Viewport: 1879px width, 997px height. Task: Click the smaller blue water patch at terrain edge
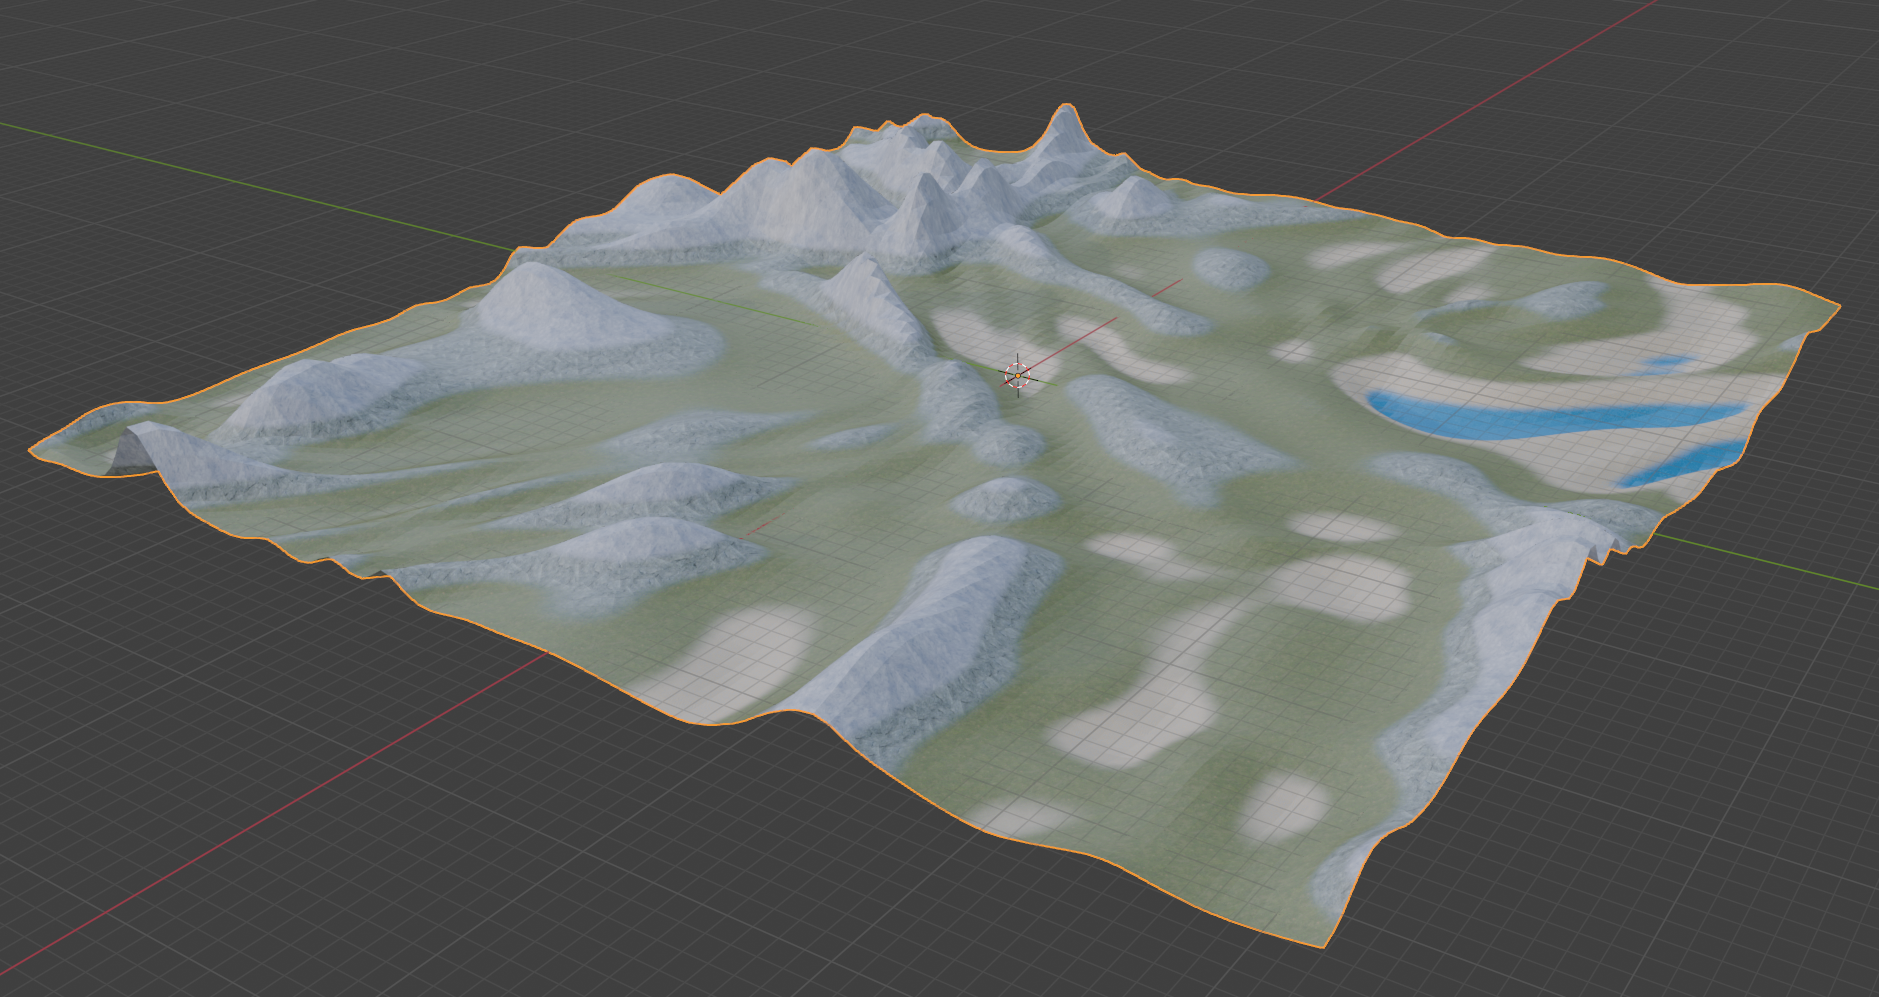point(1680,465)
